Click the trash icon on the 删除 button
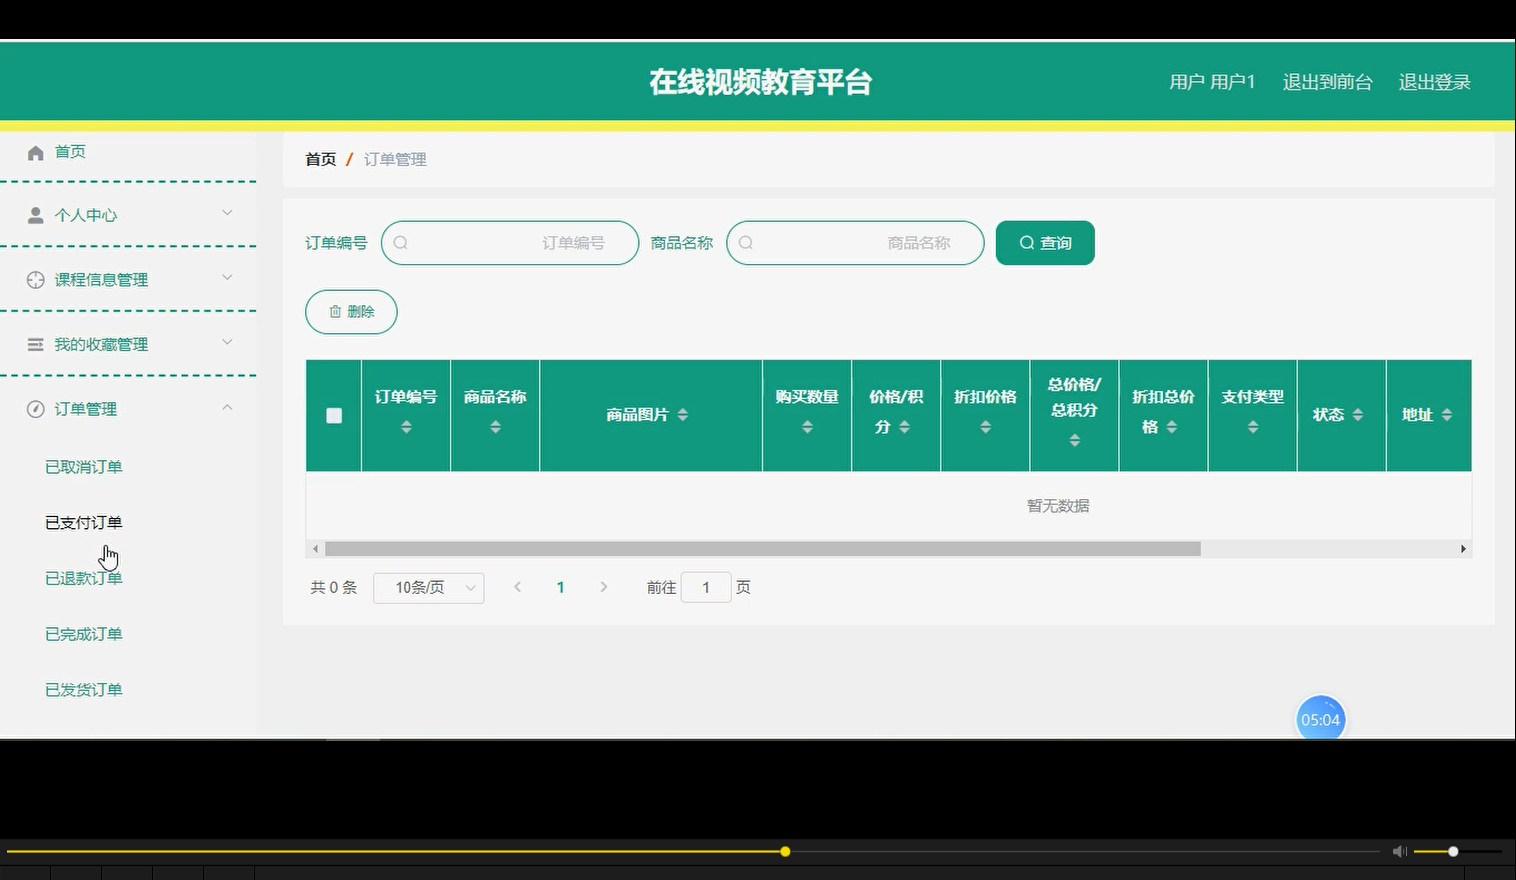Viewport: 1516px width, 880px height. coord(337,311)
